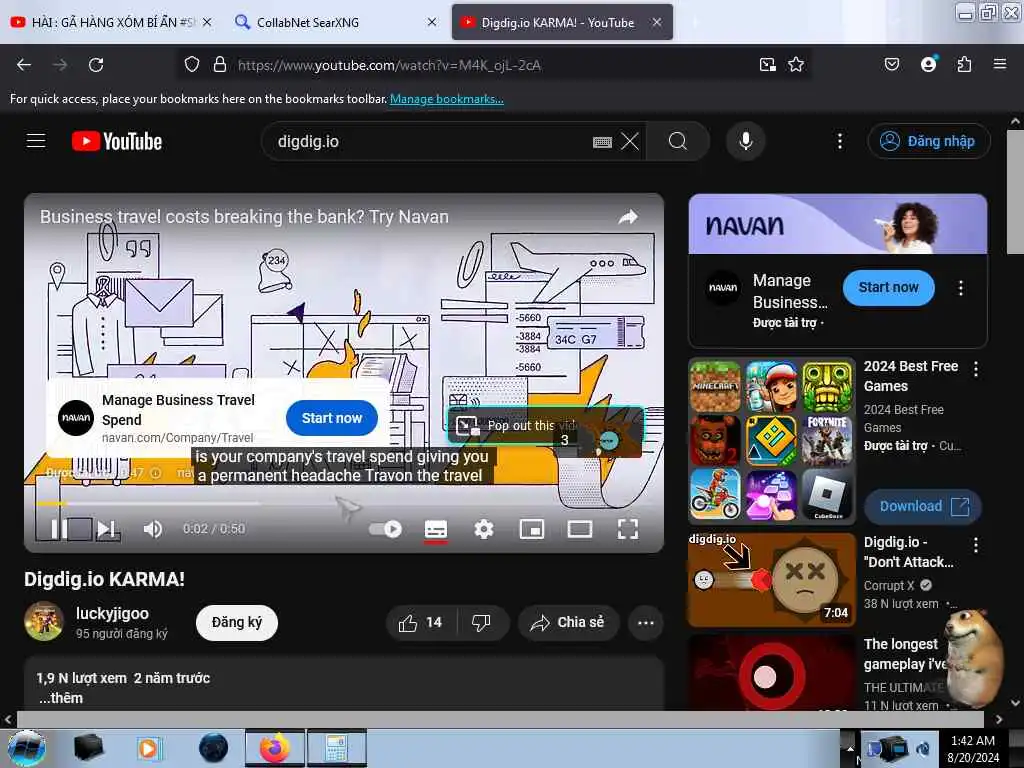1024x768 pixels.
Task: Reload the page with the refresh icon
Action: tap(96, 65)
